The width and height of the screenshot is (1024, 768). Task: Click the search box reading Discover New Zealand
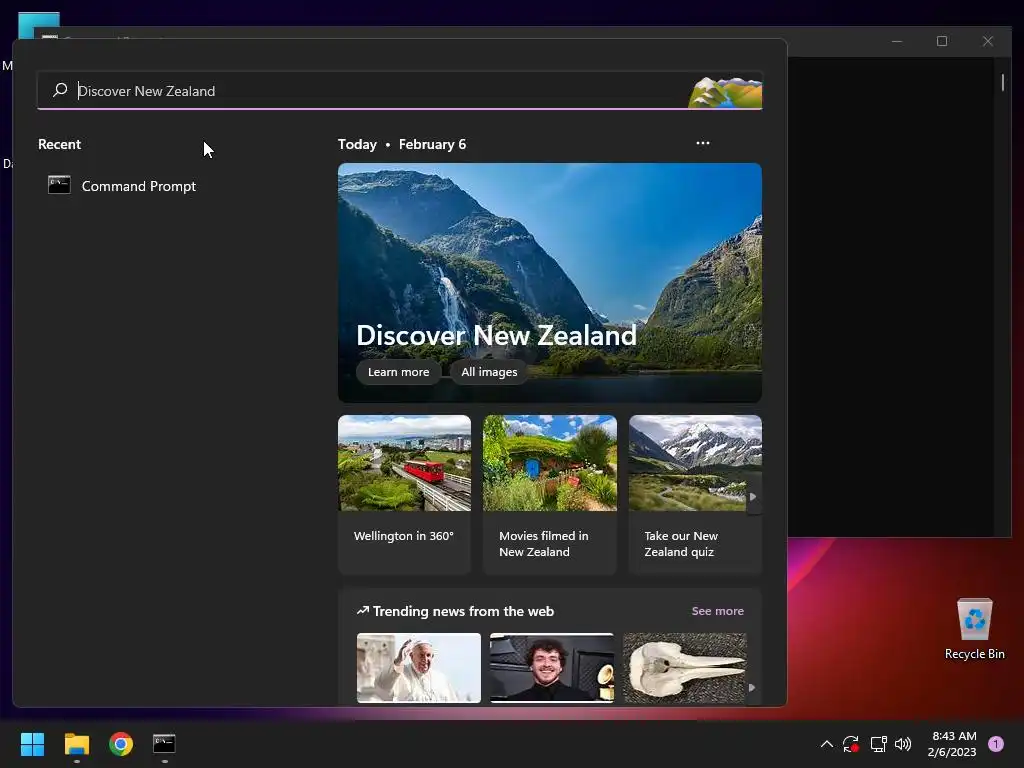(400, 90)
